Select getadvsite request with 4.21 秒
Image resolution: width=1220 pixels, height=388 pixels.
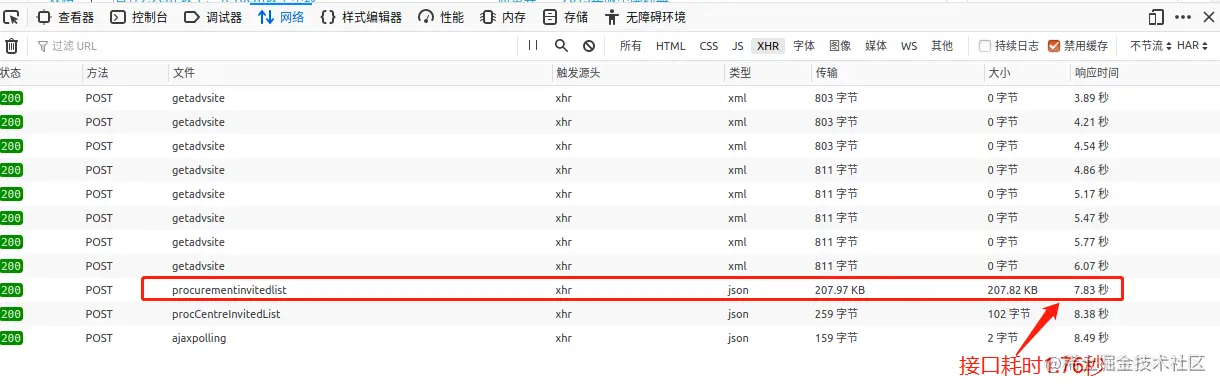(x=610, y=122)
